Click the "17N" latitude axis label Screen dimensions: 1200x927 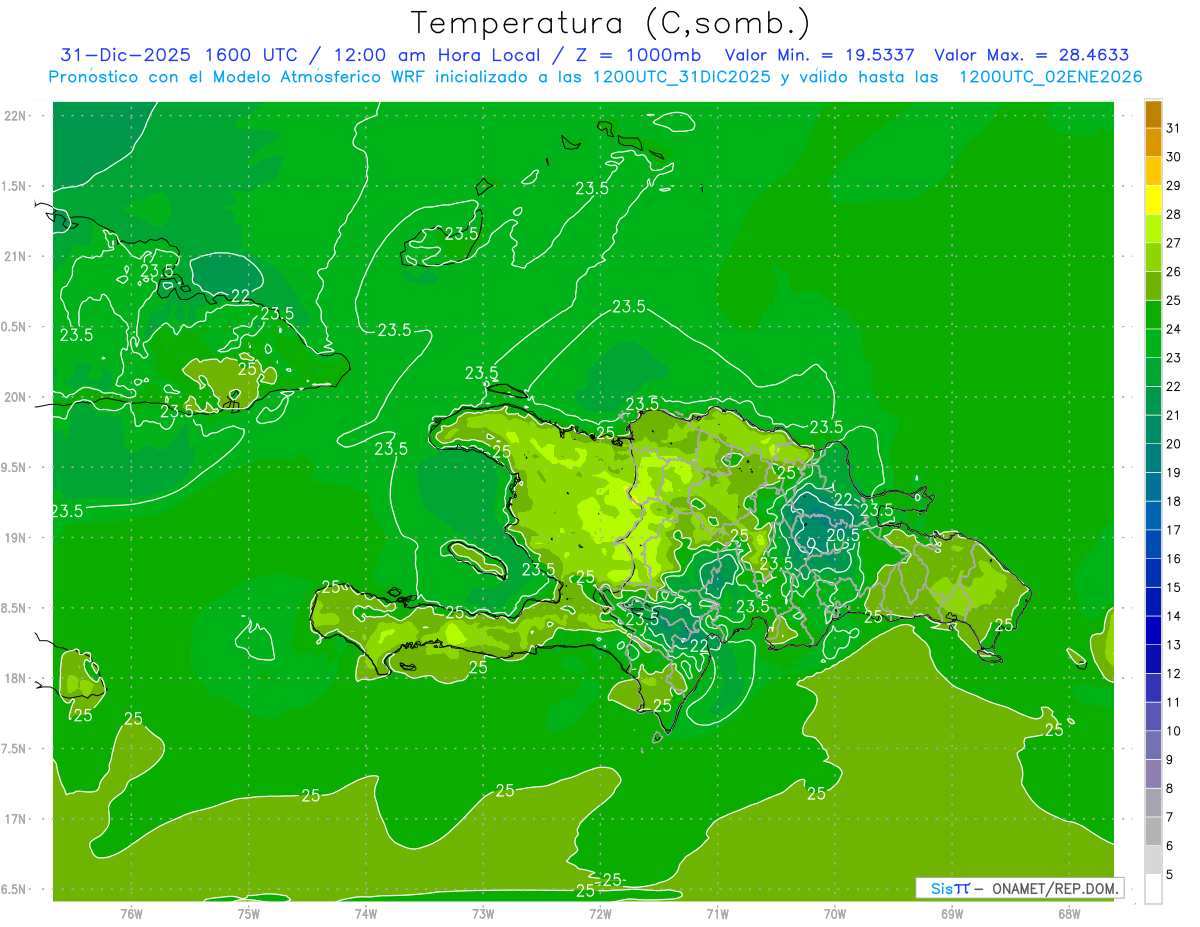16,819
